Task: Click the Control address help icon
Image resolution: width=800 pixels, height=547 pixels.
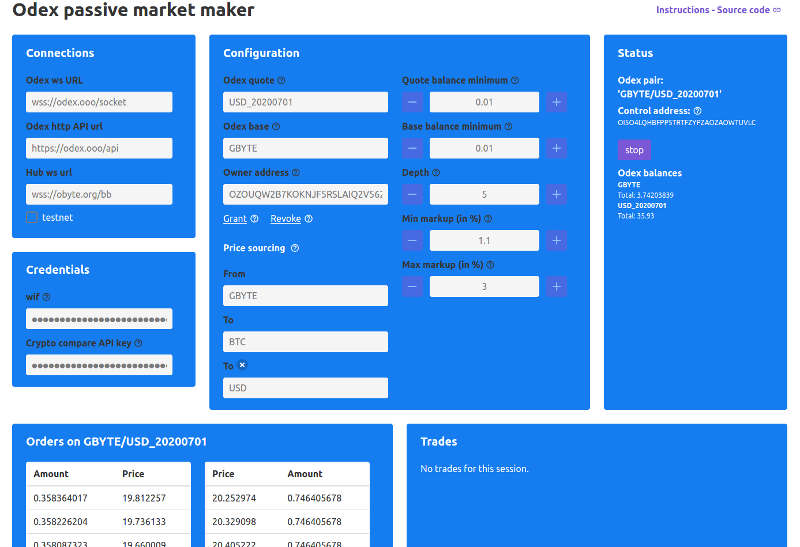Action: pyautogui.click(x=697, y=111)
